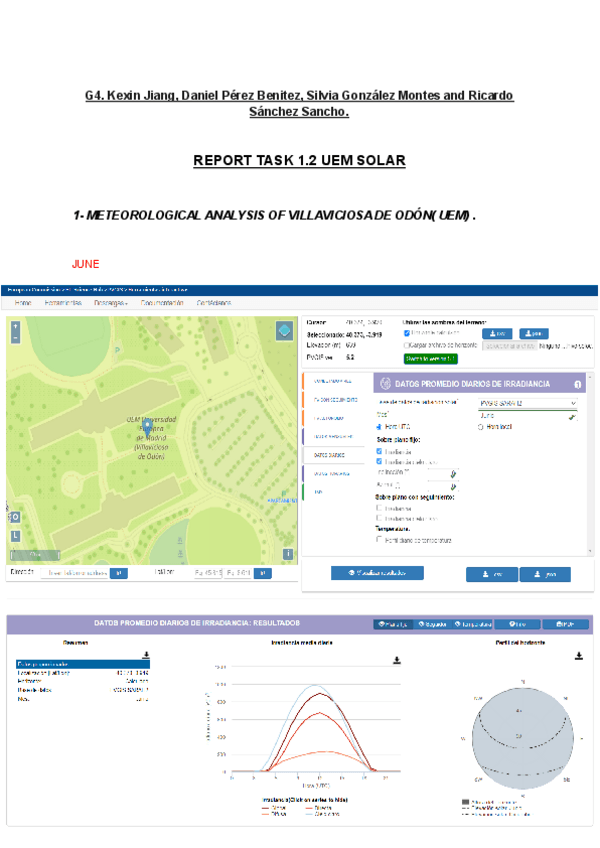Open the month dropdown showing June
The width and height of the screenshot is (600, 848).
(x=526, y=415)
